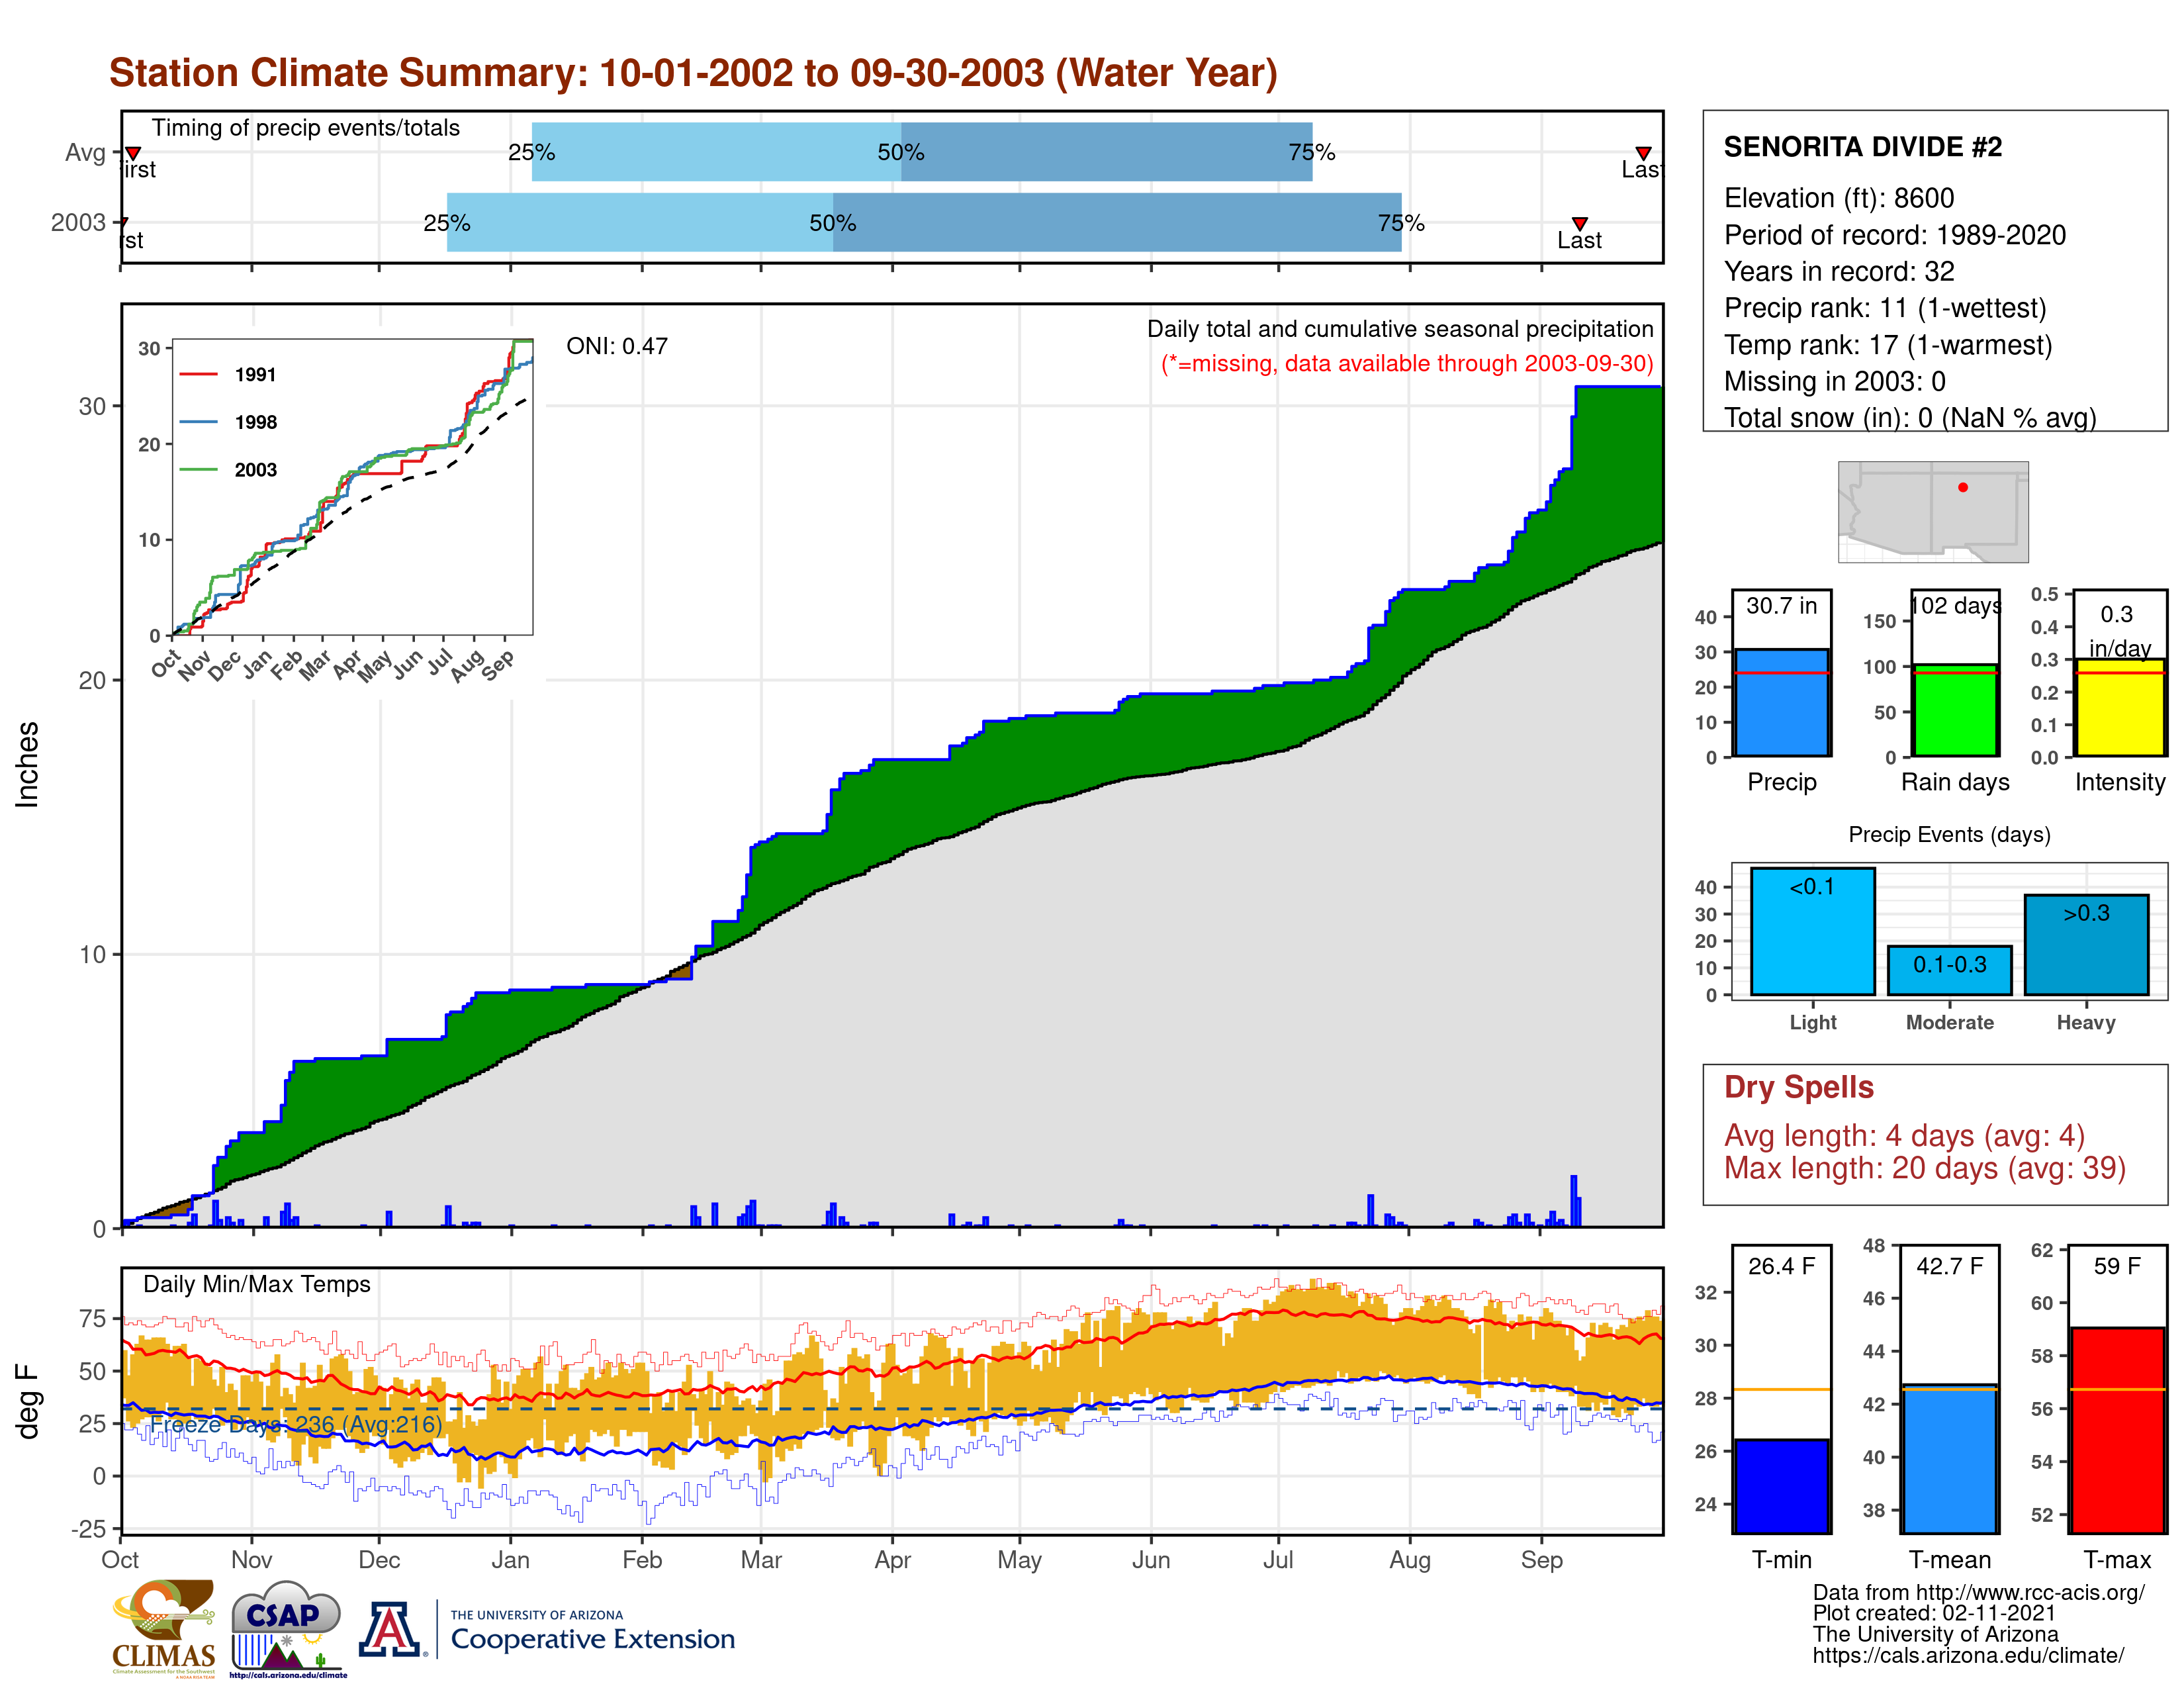Click the 'Daily total and cumulative seasonal precipitation' title

click(x=1400, y=329)
